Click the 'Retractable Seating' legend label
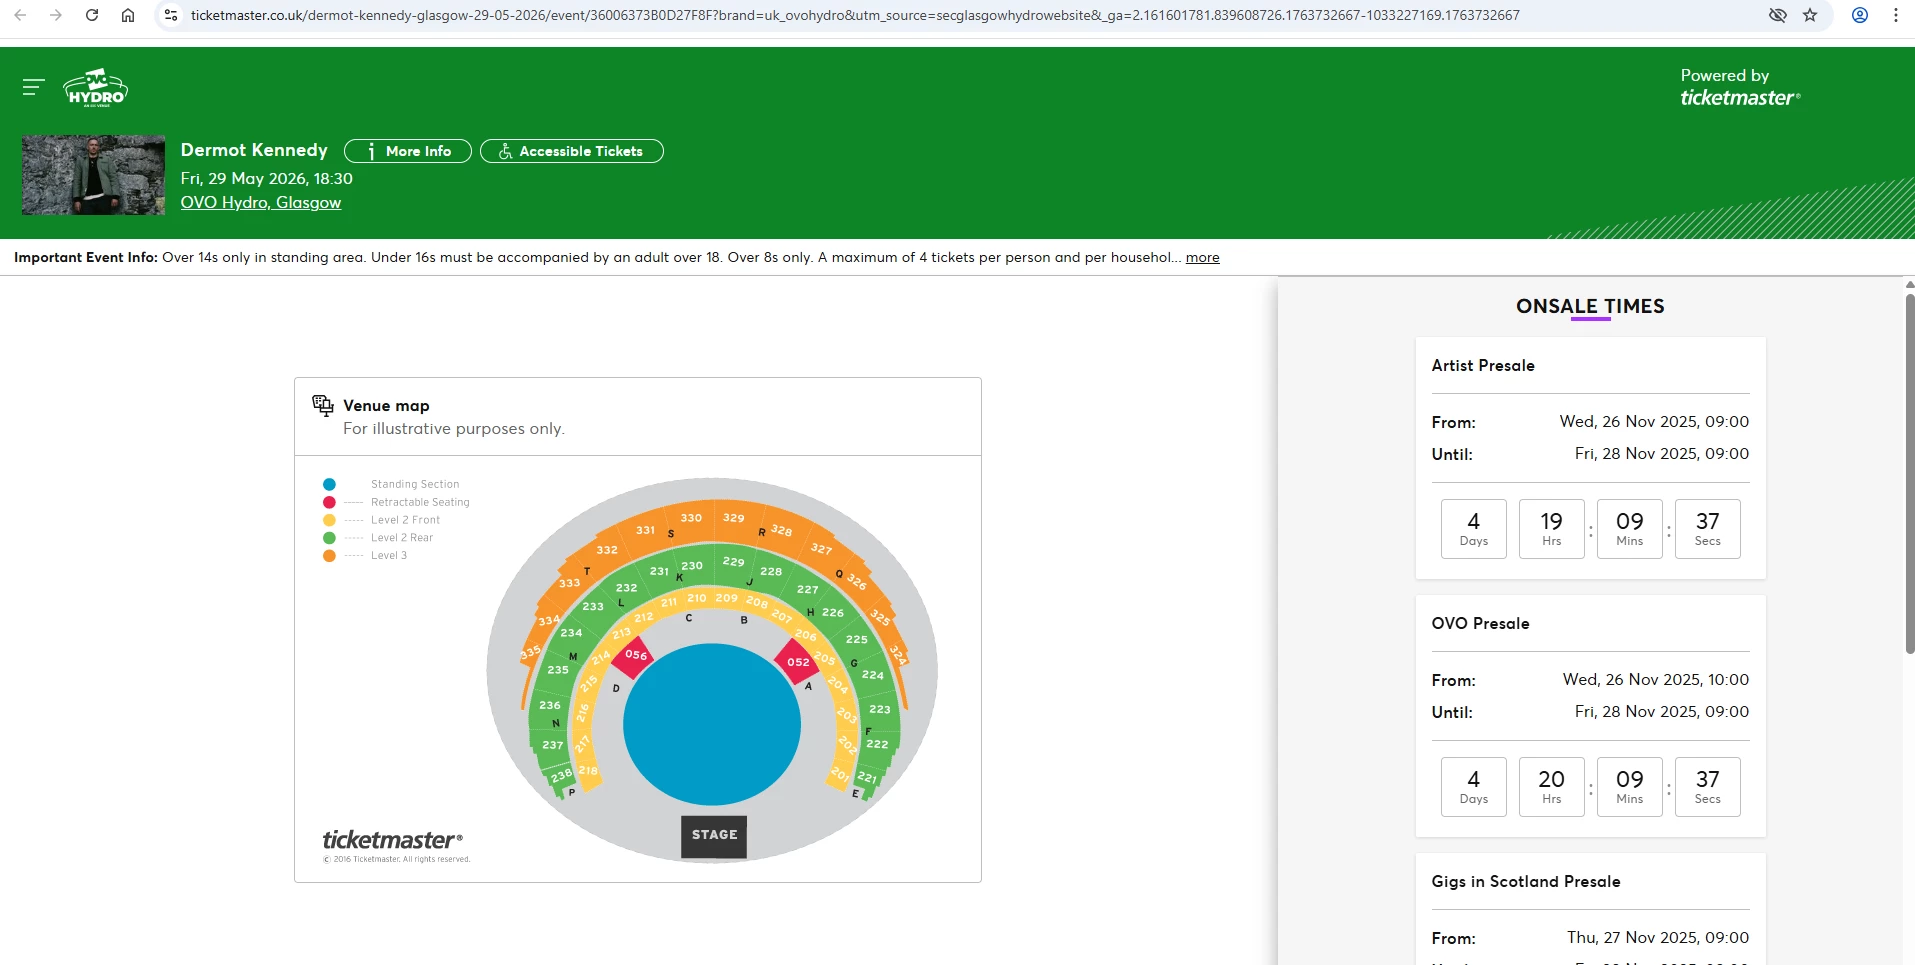The height and width of the screenshot is (965, 1915). pyautogui.click(x=420, y=502)
